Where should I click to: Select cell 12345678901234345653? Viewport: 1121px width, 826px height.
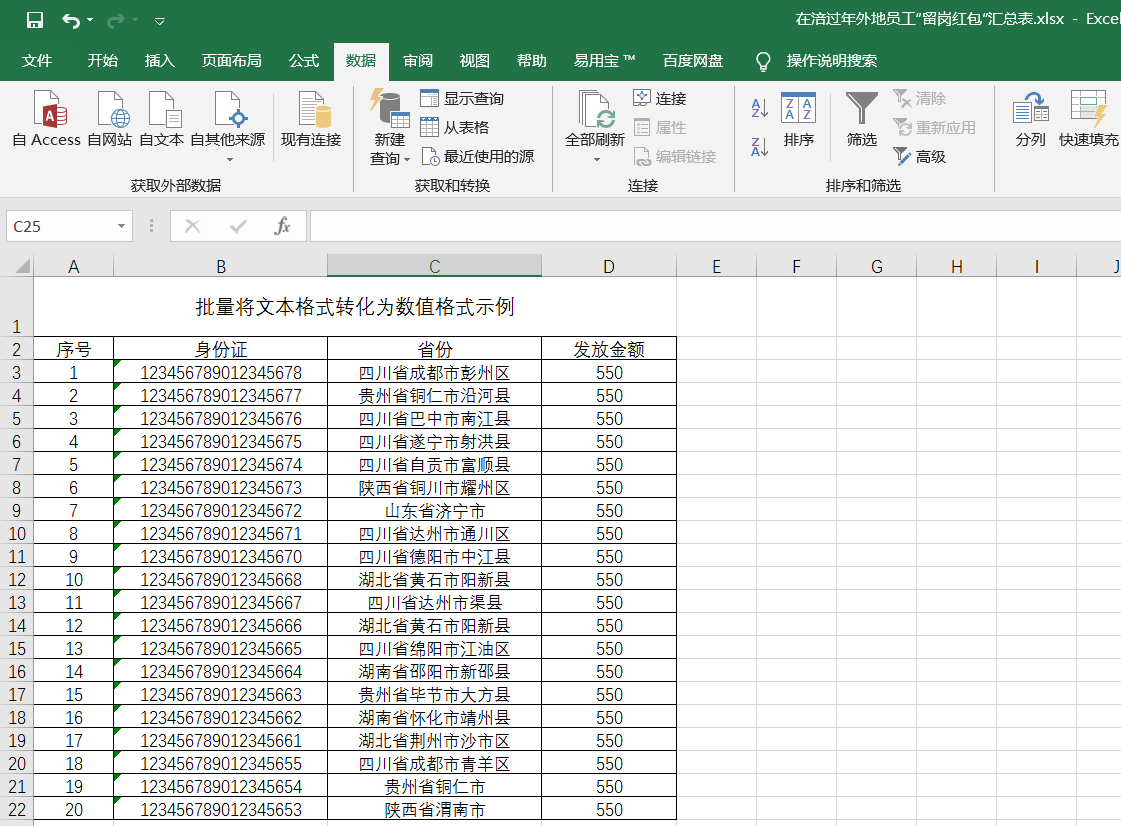[220, 810]
